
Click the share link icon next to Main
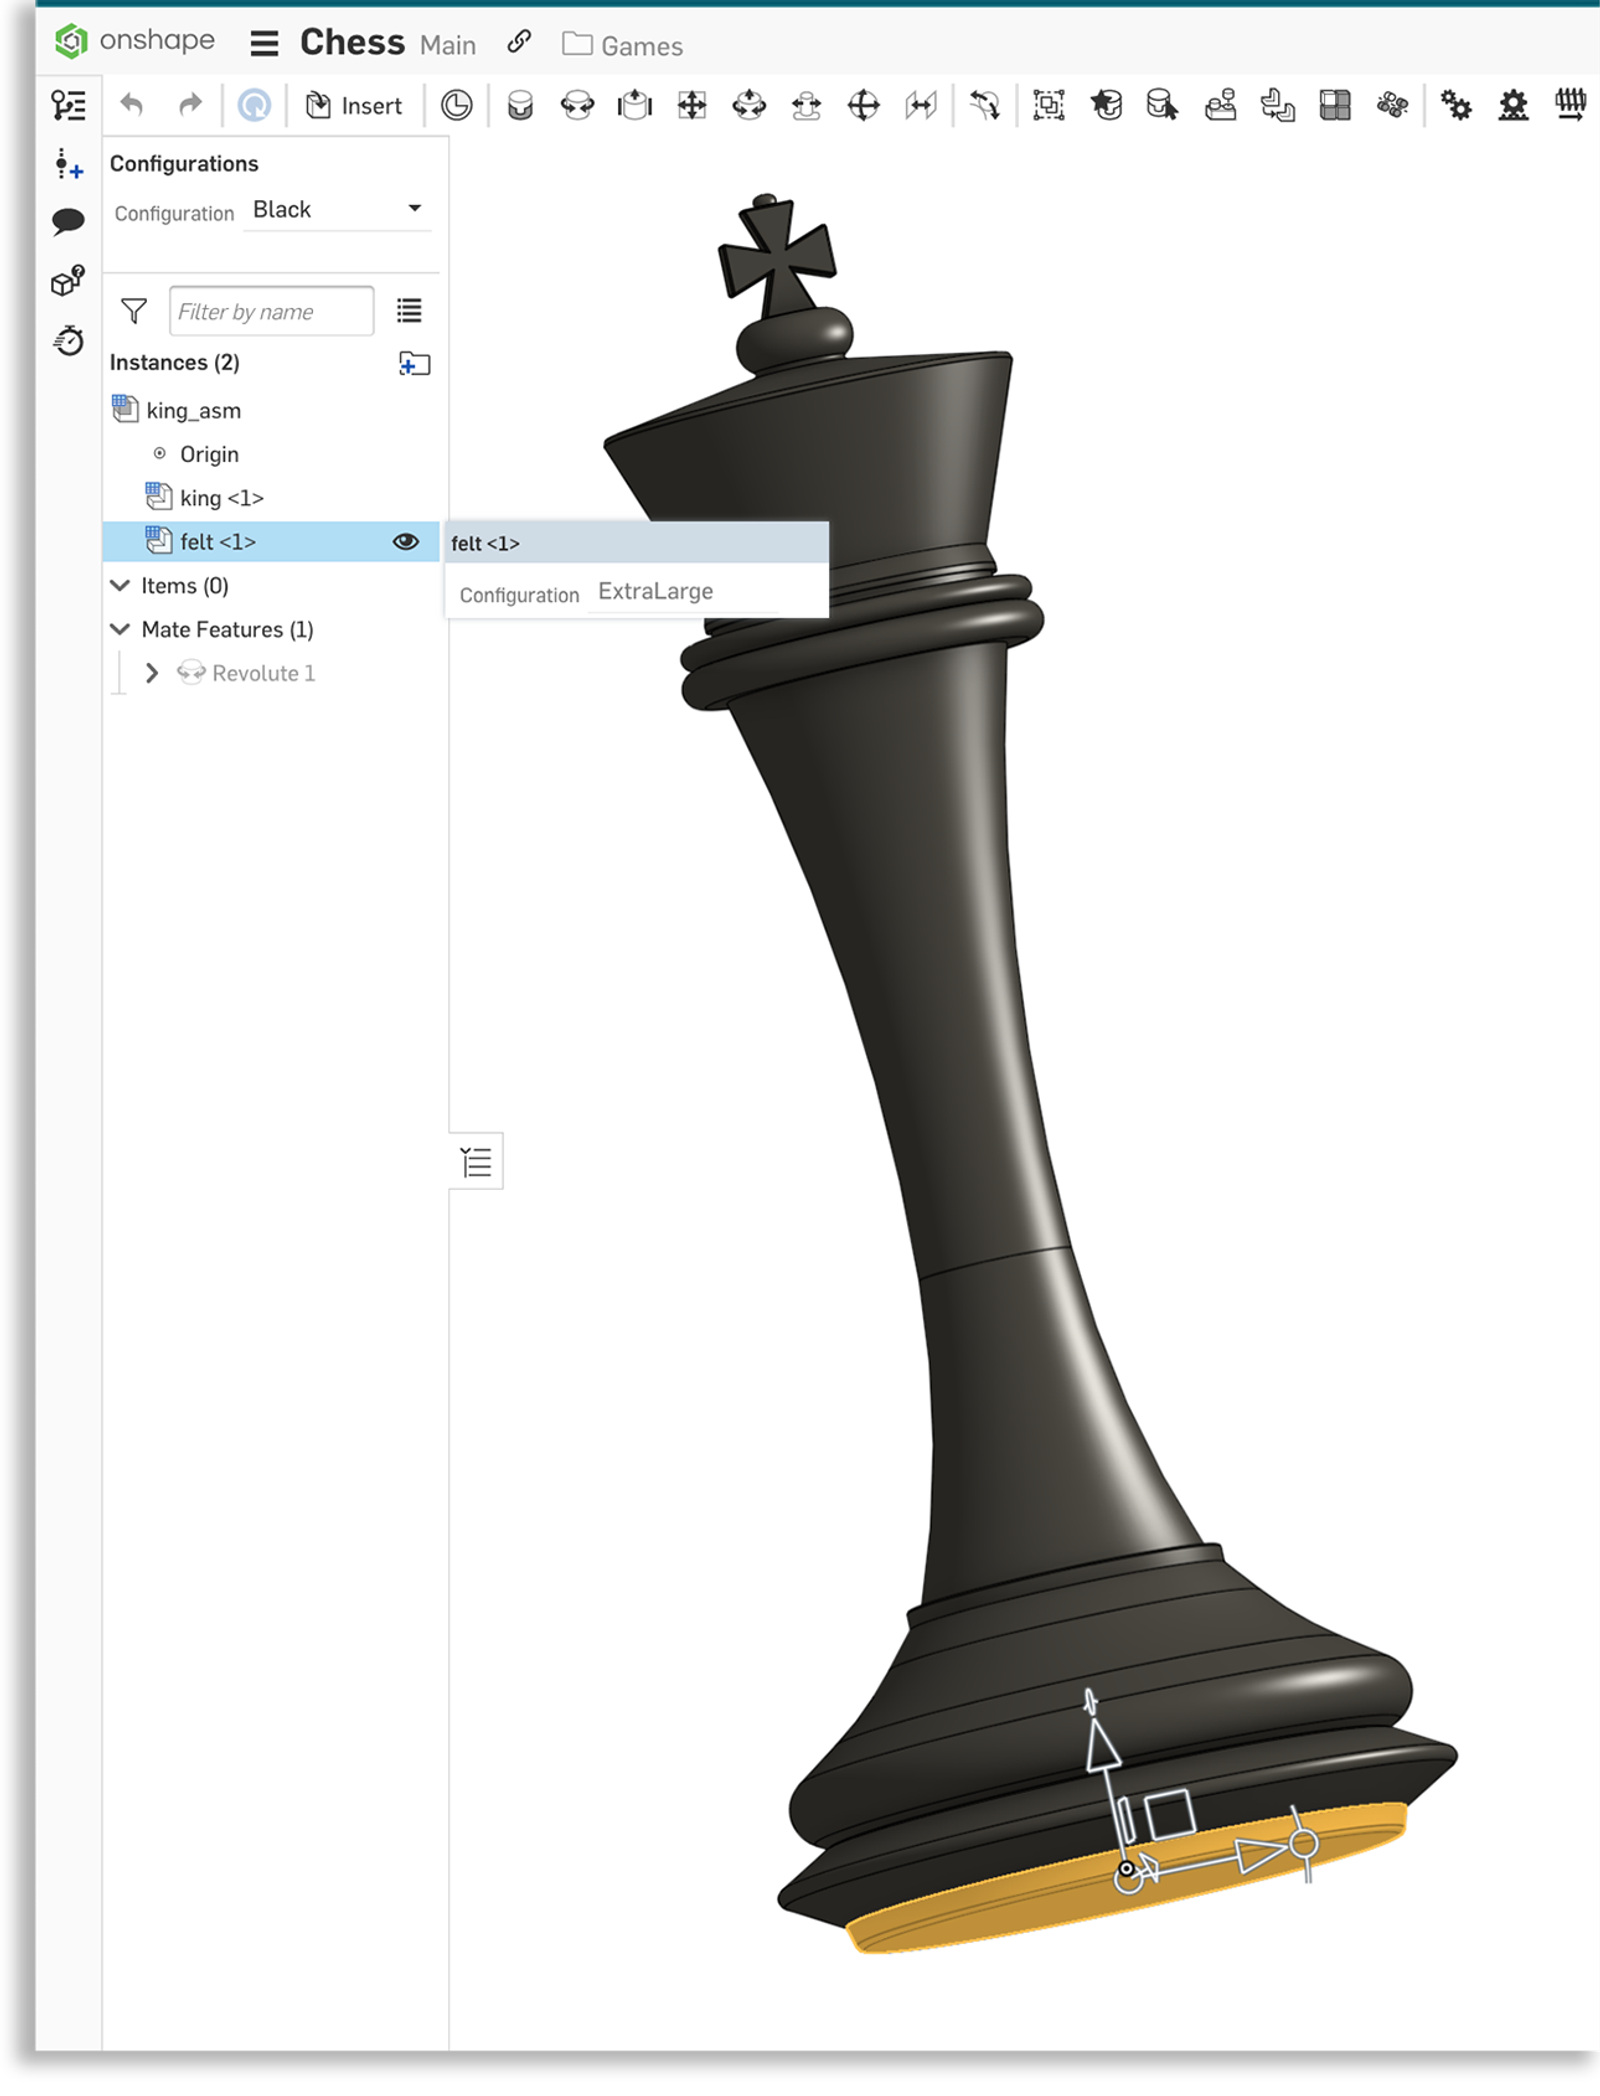pos(518,44)
